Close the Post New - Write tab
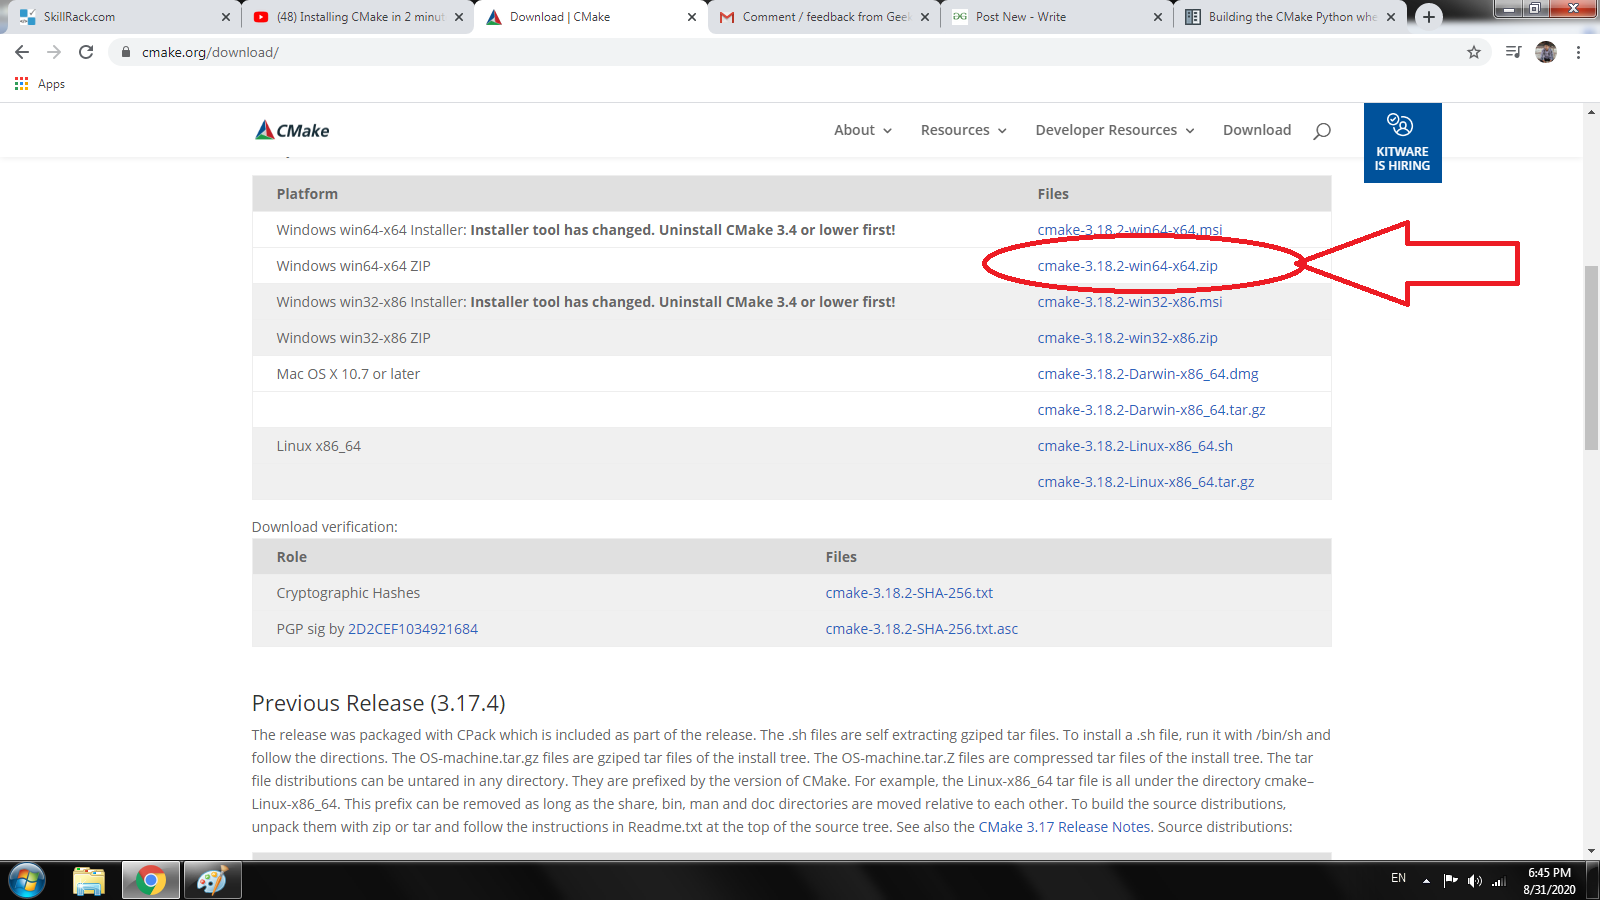 (x=1158, y=17)
